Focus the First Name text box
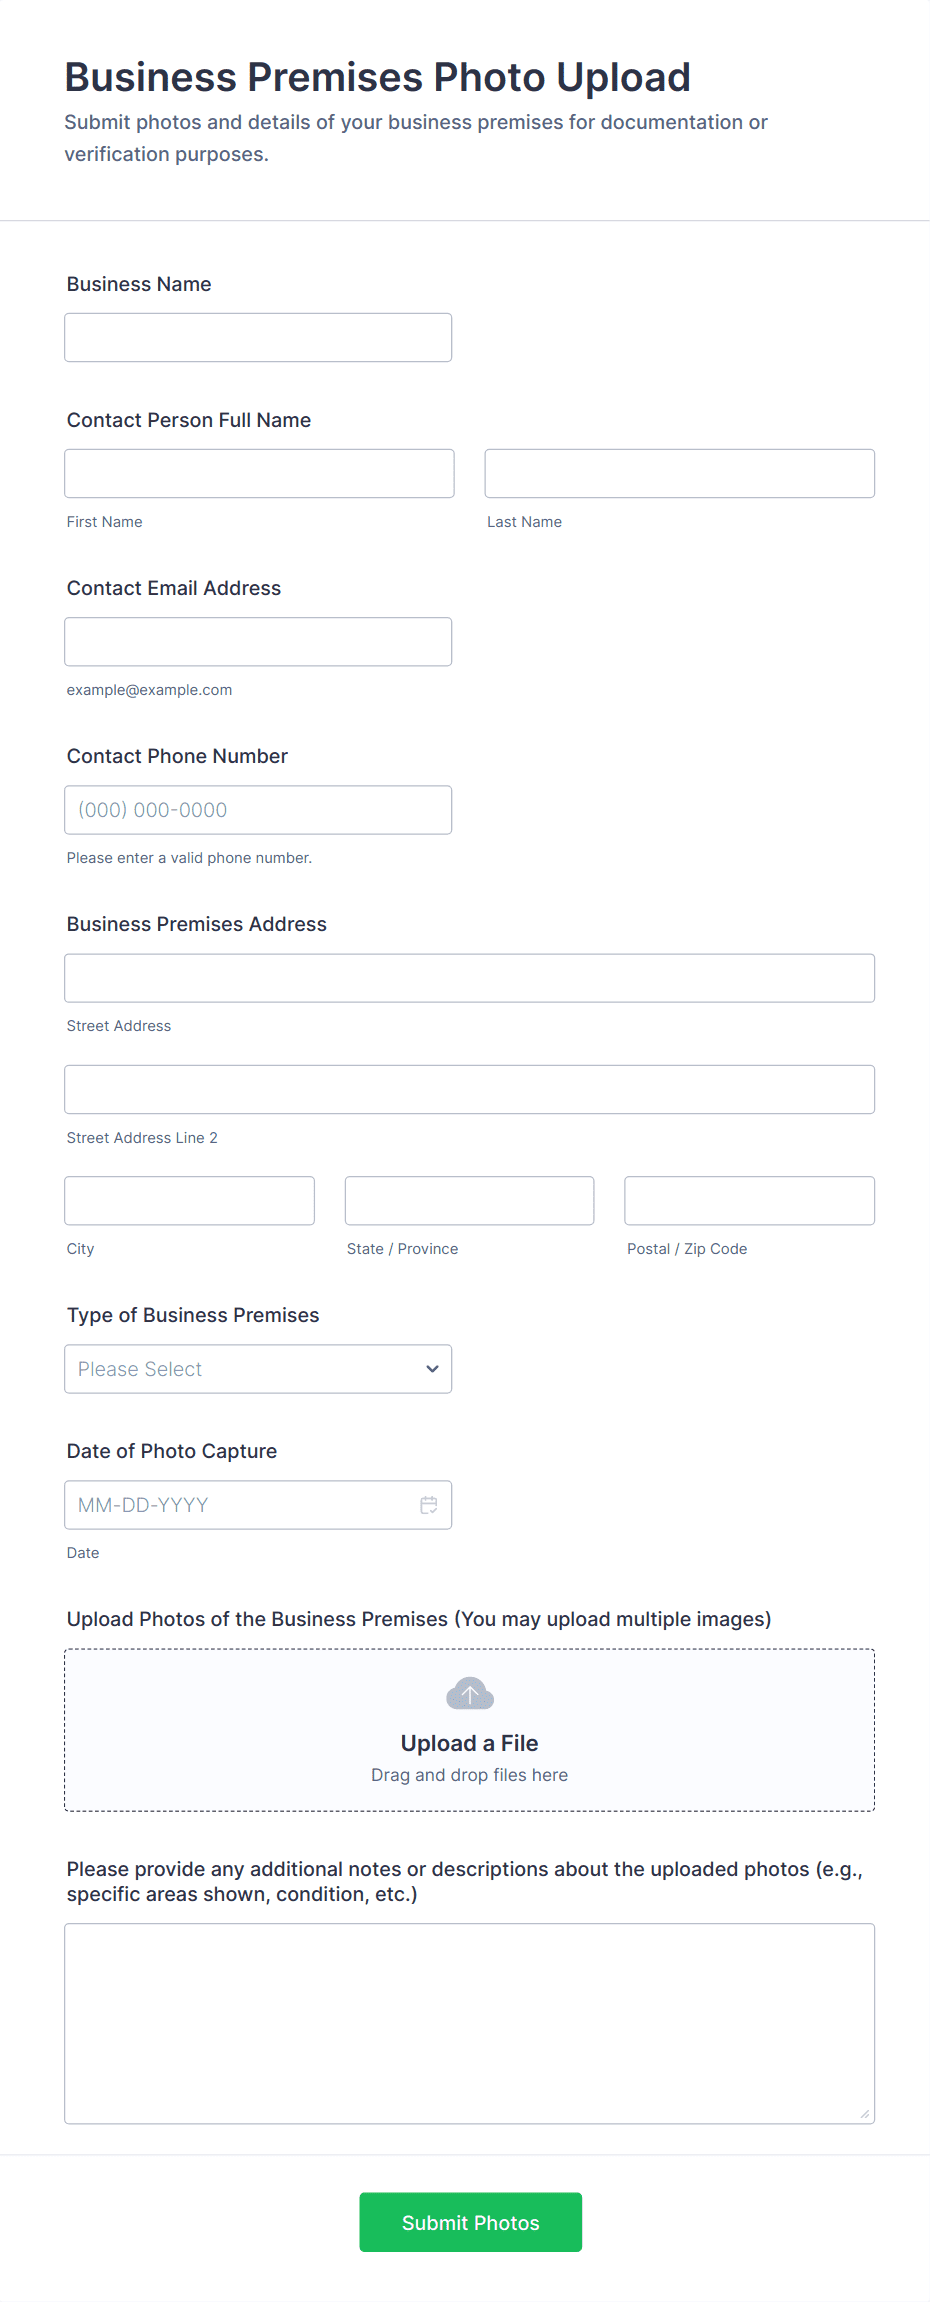930x2302 pixels. pyautogui.click(x=259, y=474)
